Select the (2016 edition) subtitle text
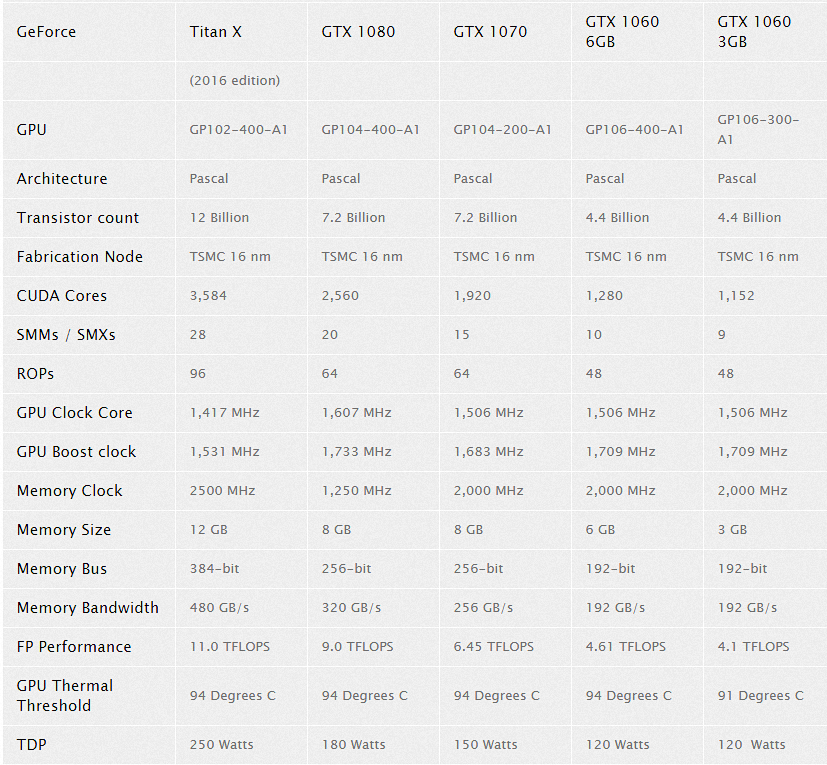 coord(234,80)
